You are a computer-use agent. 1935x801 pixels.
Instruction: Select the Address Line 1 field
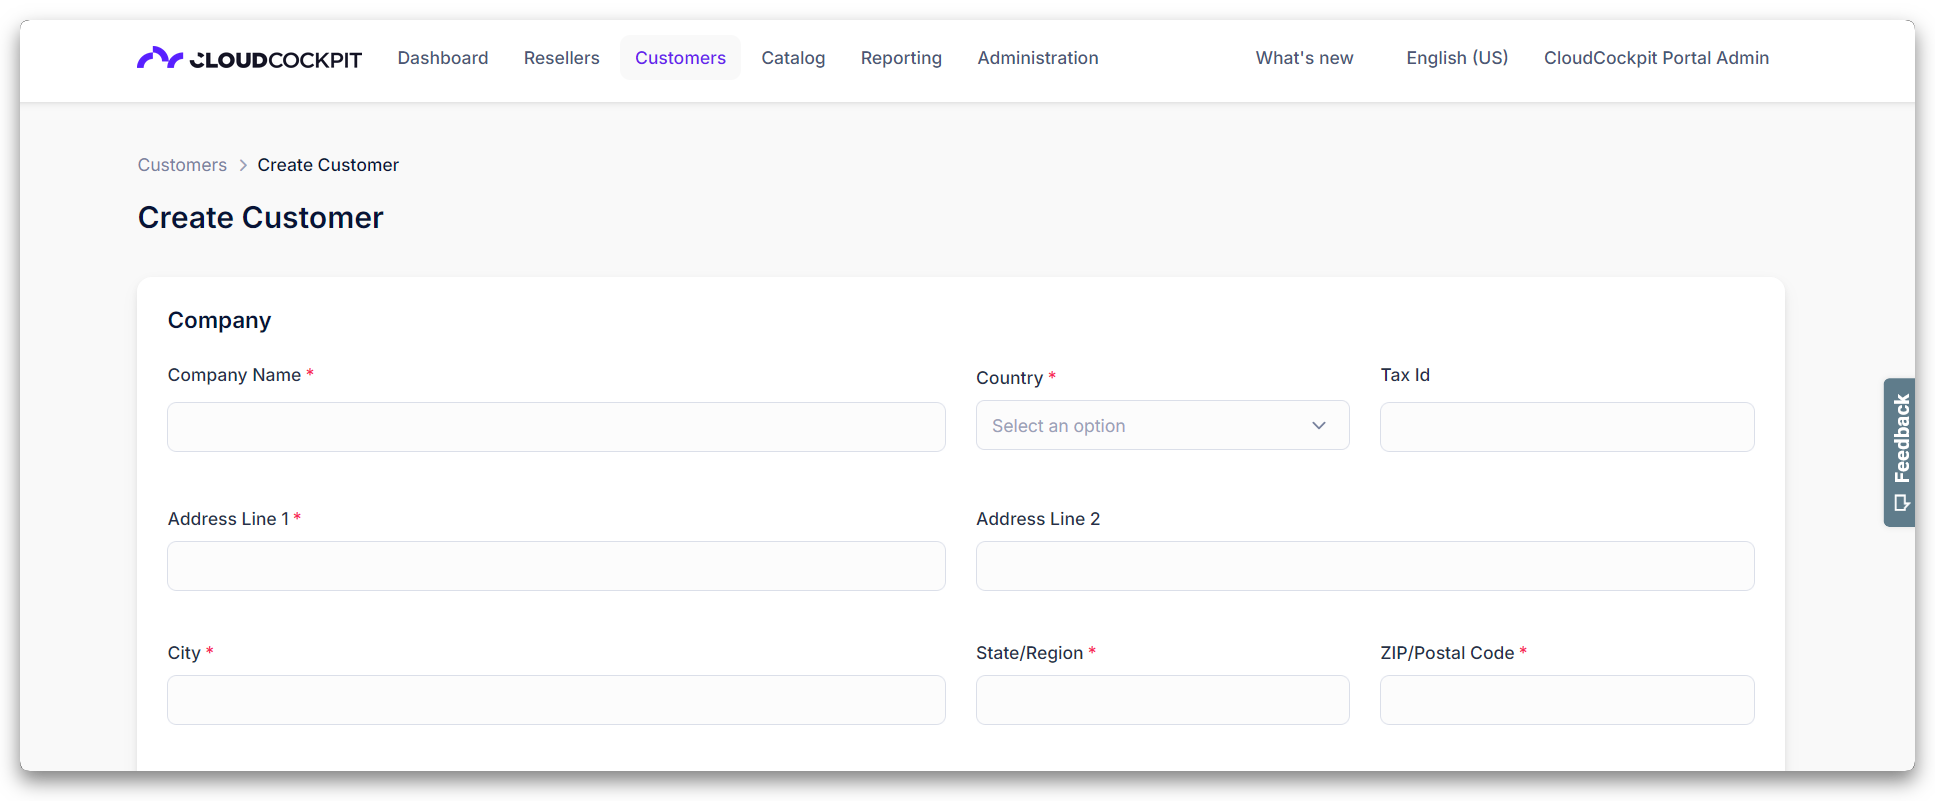coord(556,566)
